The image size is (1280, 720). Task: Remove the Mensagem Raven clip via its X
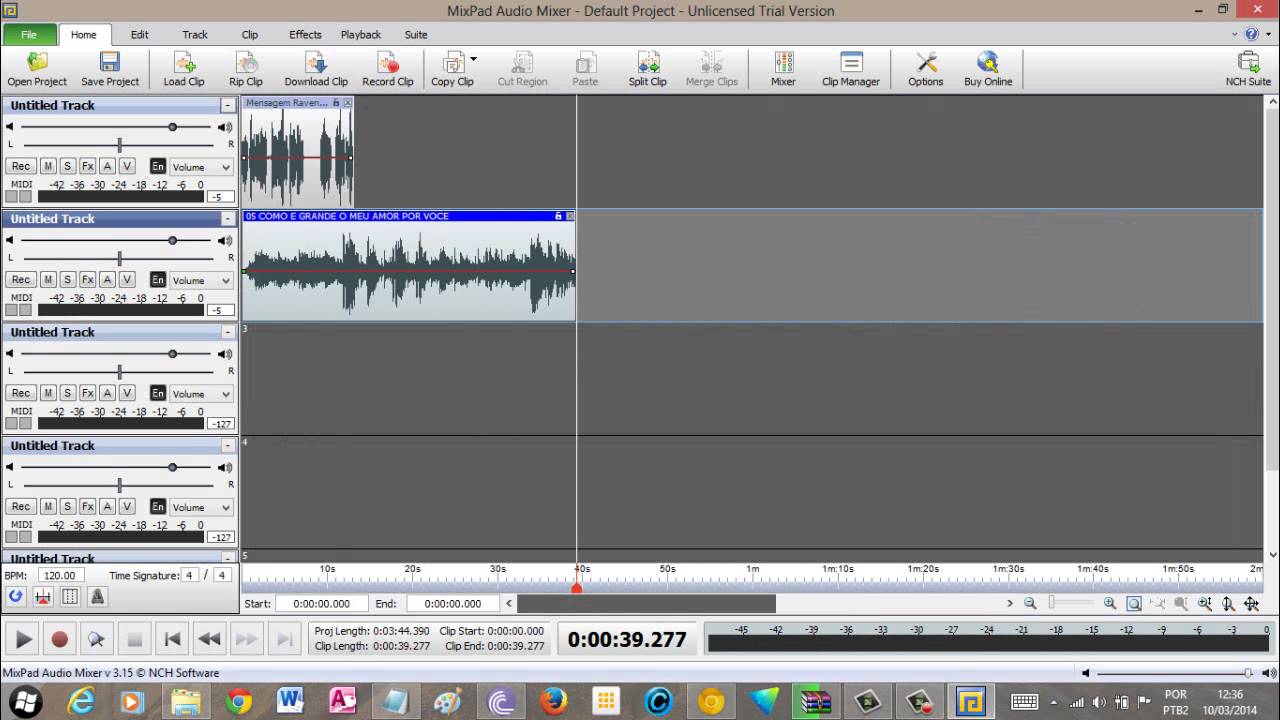click(348, 102)
